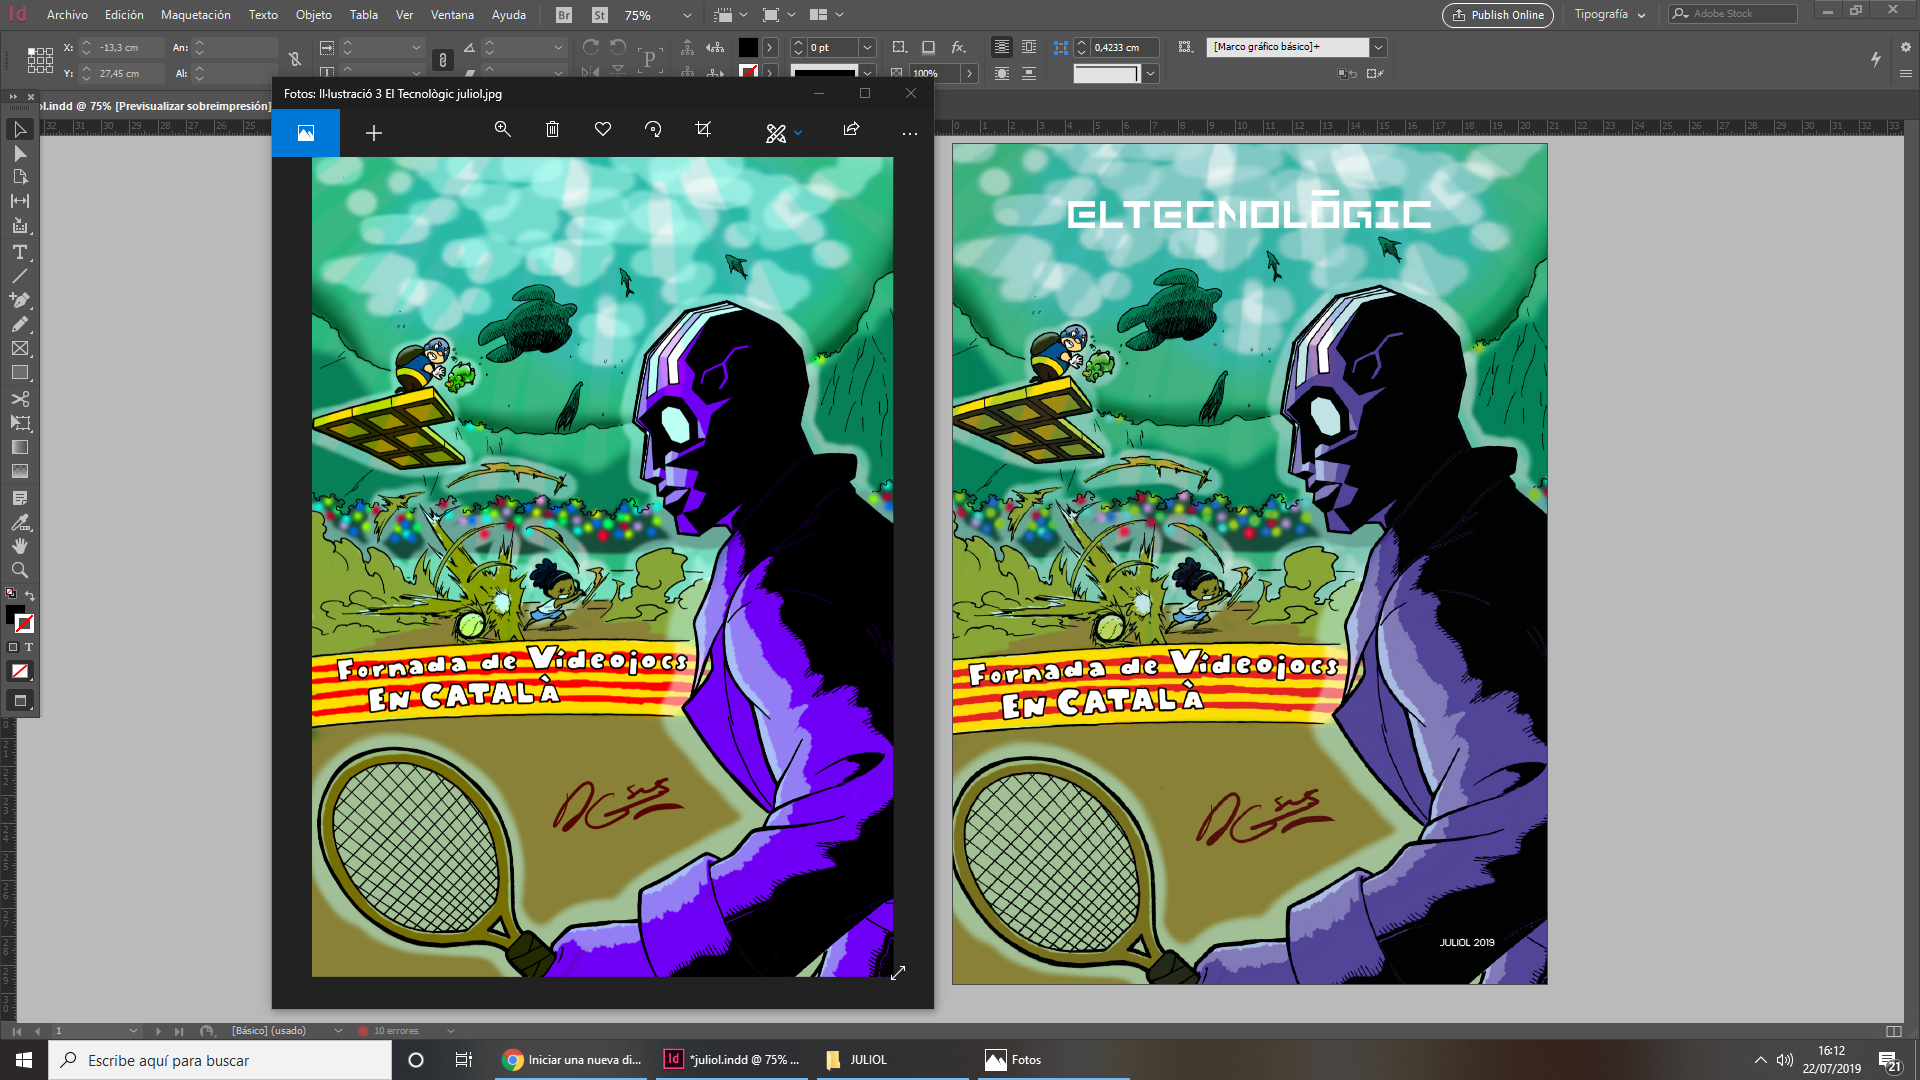
Task: Set formatting to affect text
Action: [x=29, y=648]
